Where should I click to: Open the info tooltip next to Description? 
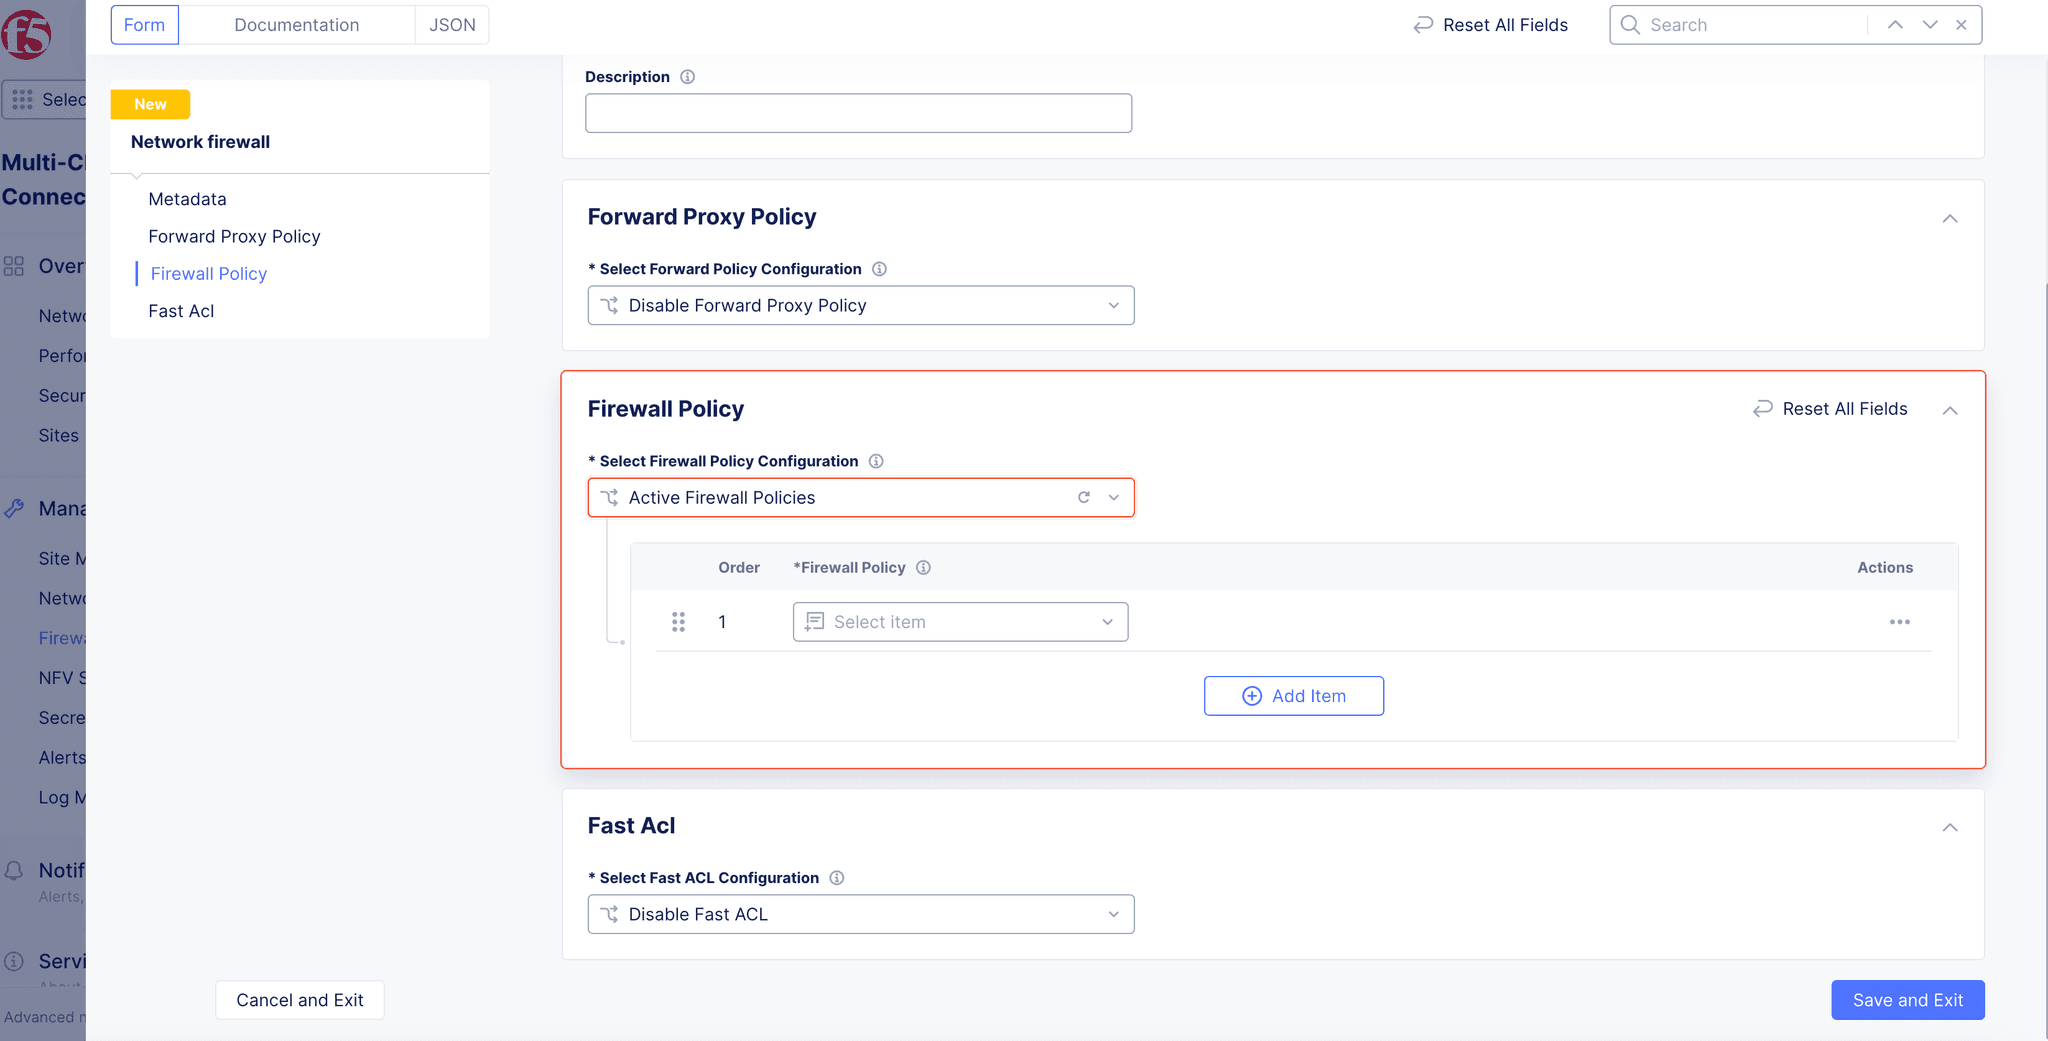click(687, 76)
